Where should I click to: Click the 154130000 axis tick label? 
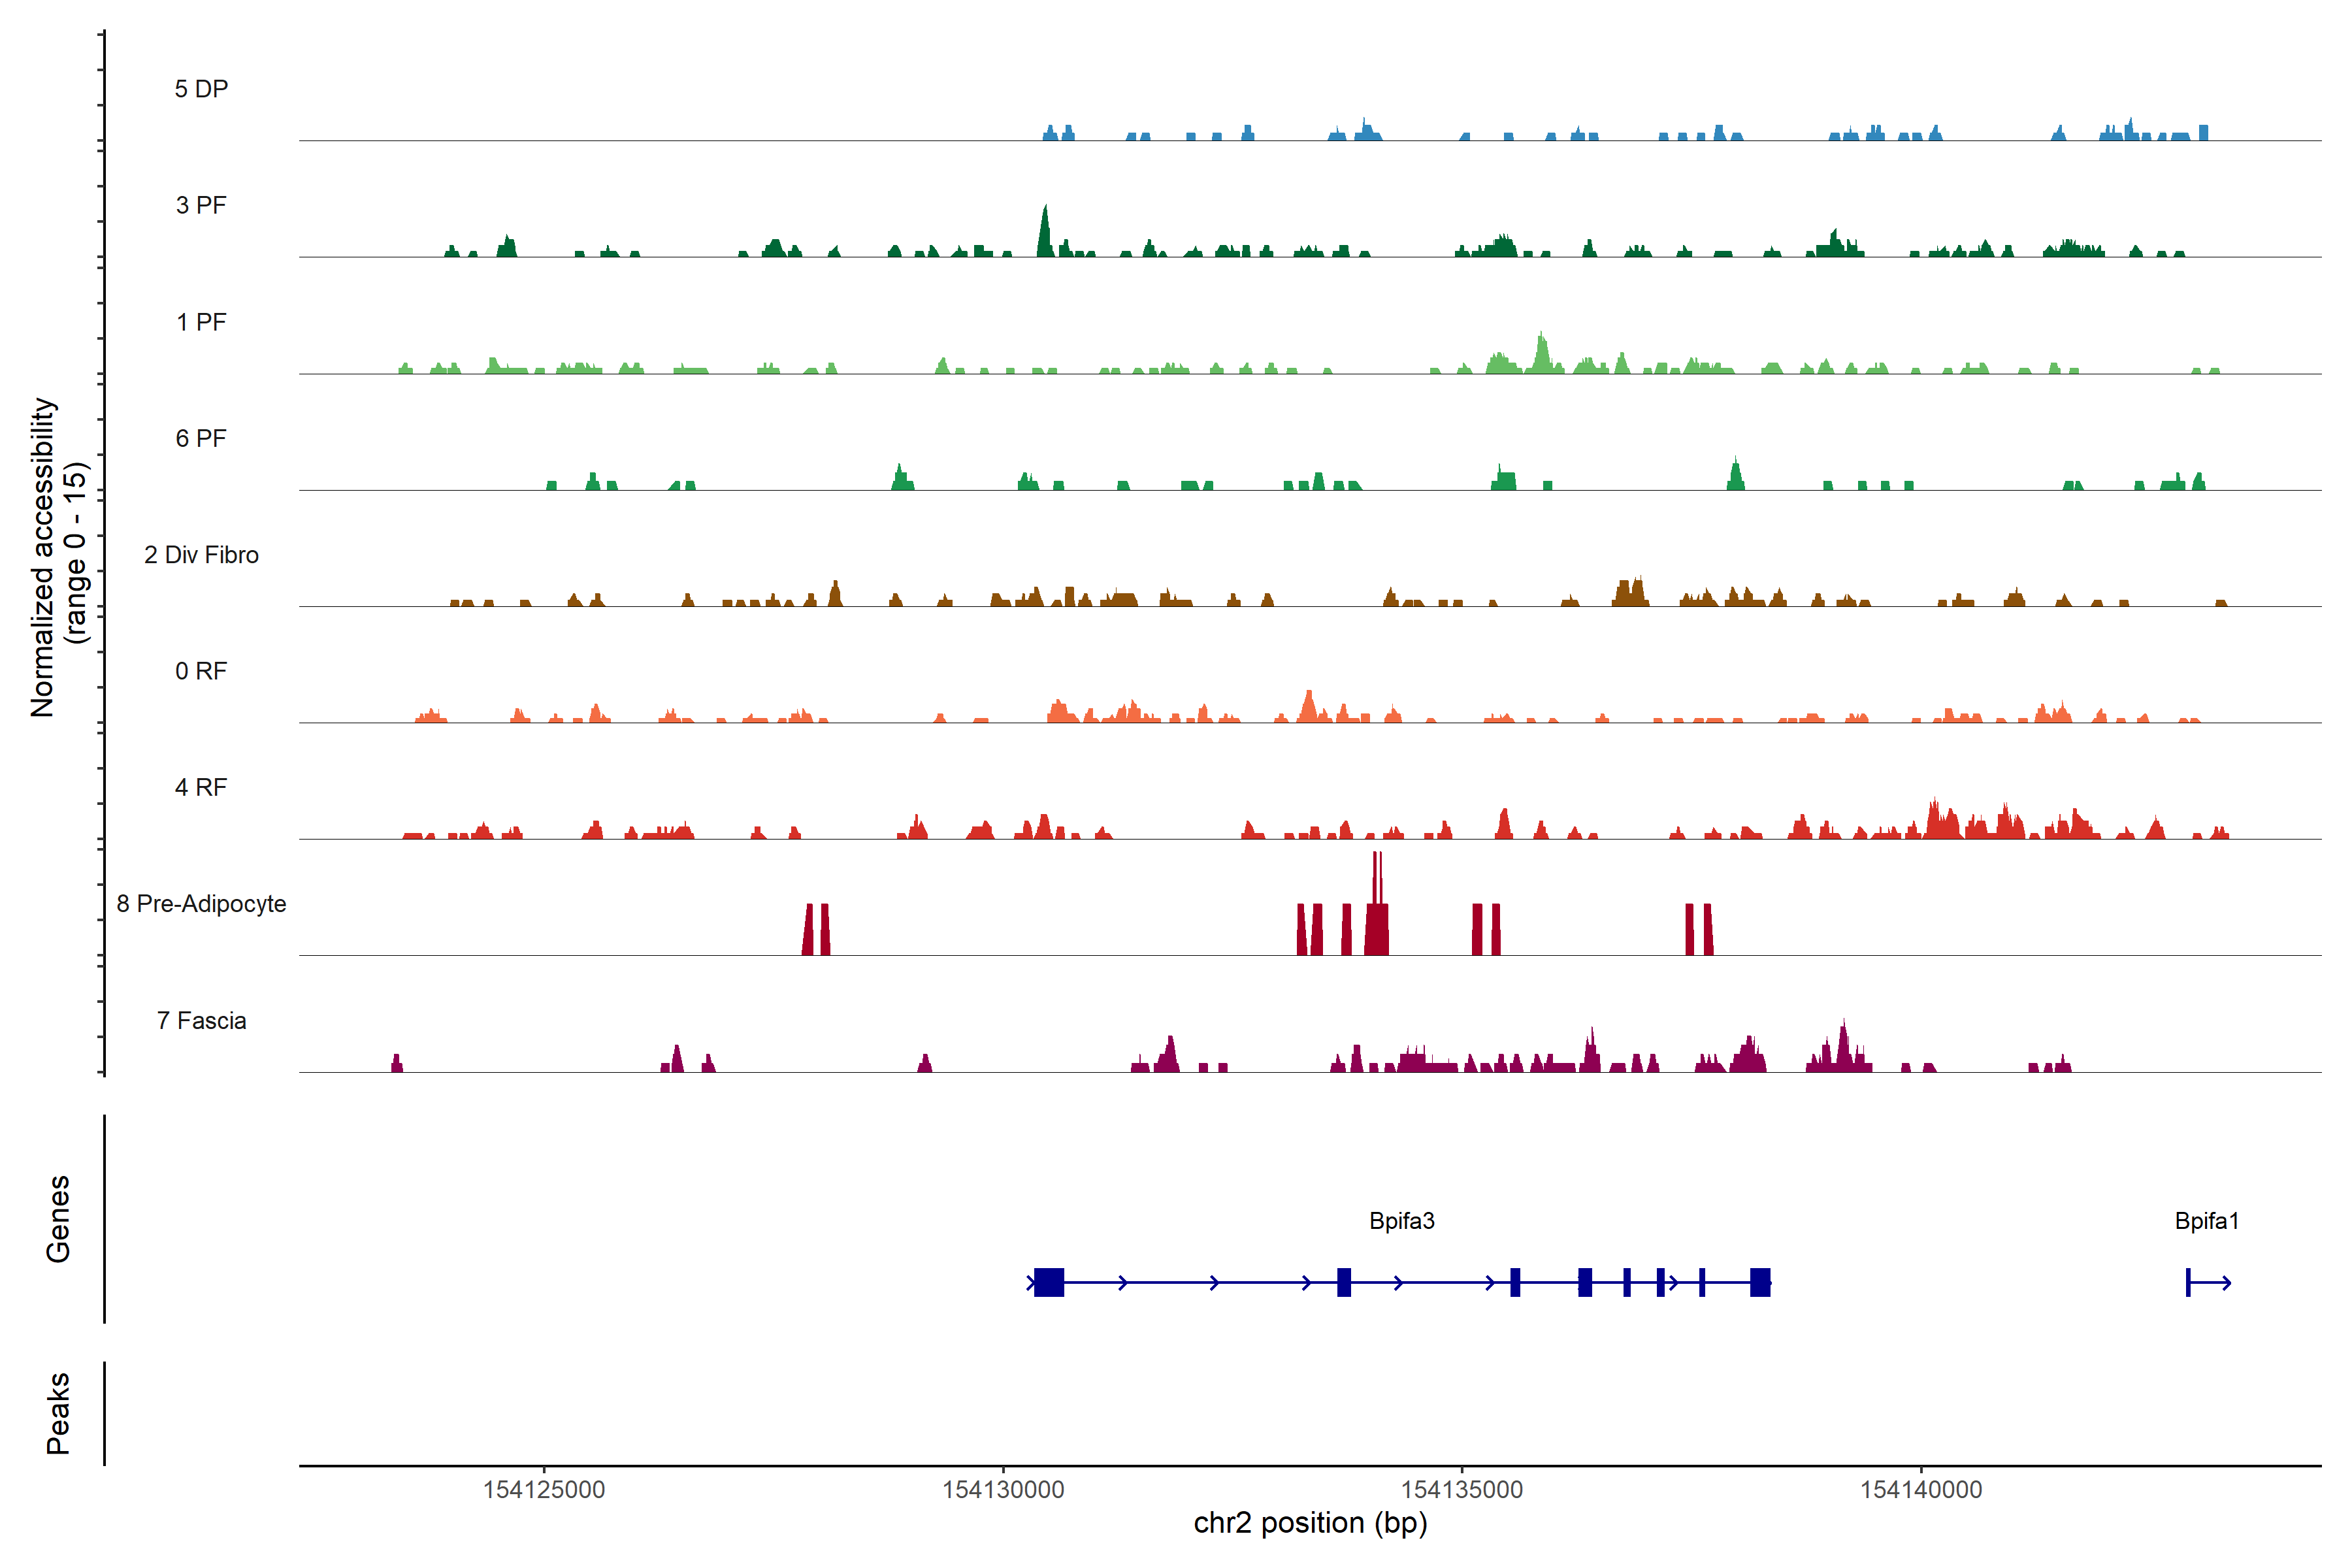1003,1490
